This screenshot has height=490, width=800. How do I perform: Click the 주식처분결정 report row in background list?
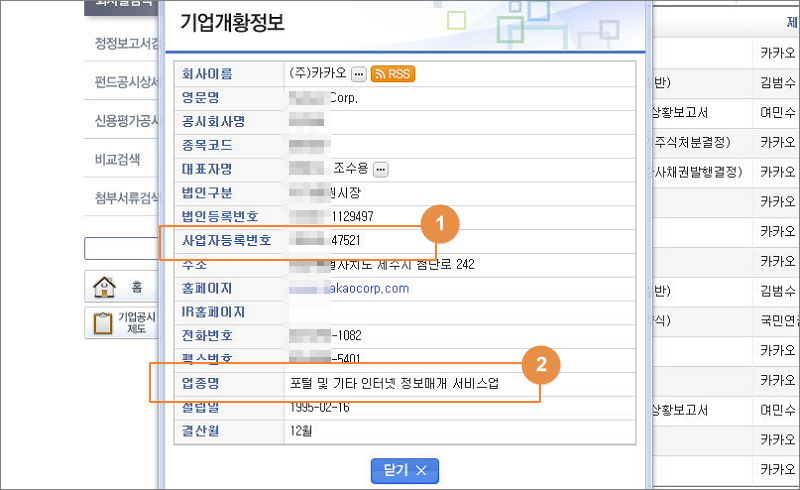coord(692,142)
